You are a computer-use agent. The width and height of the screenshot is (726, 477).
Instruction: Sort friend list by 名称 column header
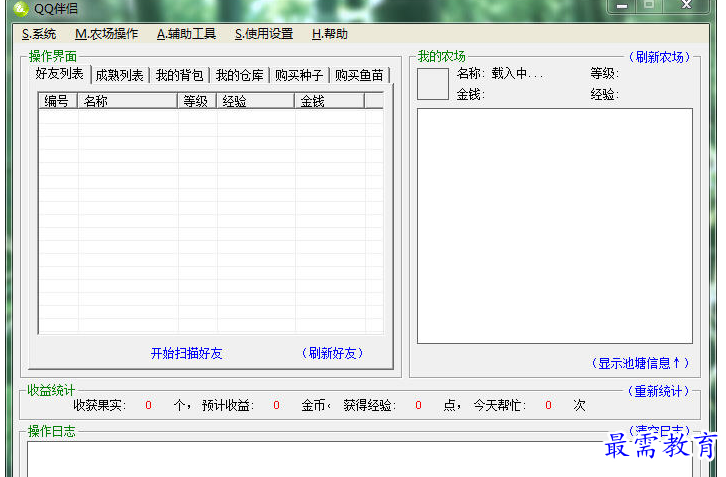127,101
